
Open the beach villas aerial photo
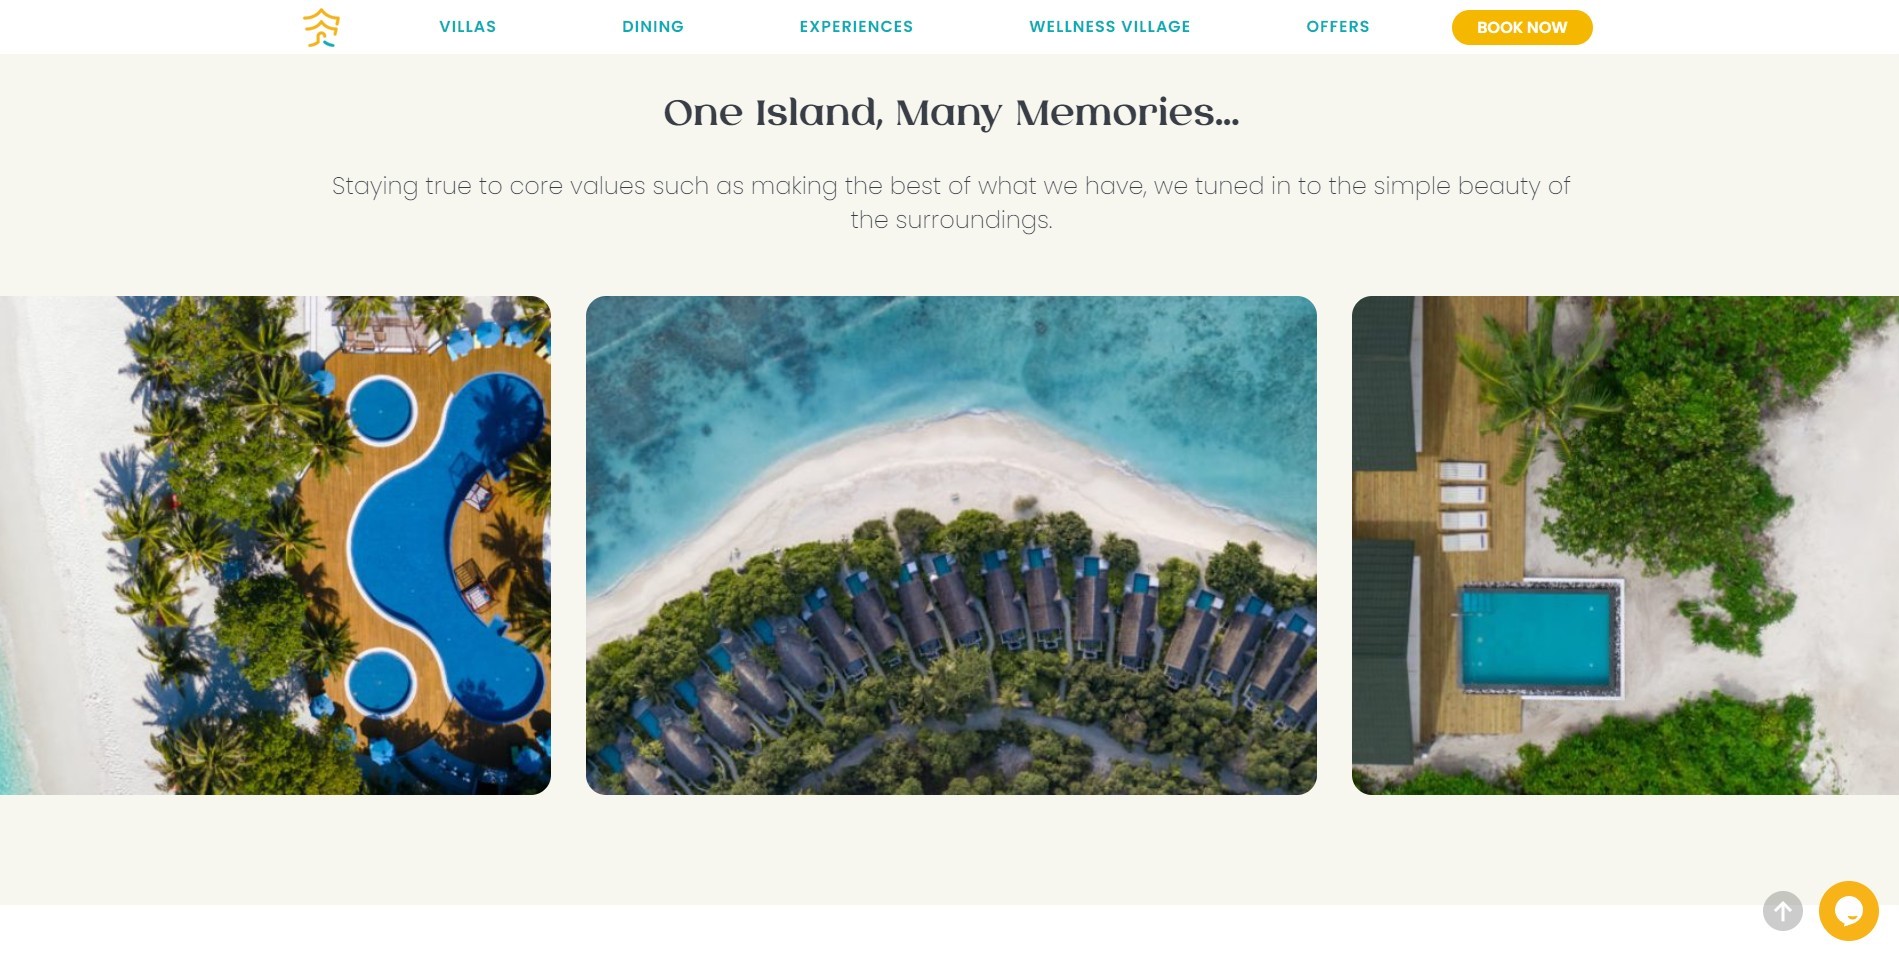[951, 545]
